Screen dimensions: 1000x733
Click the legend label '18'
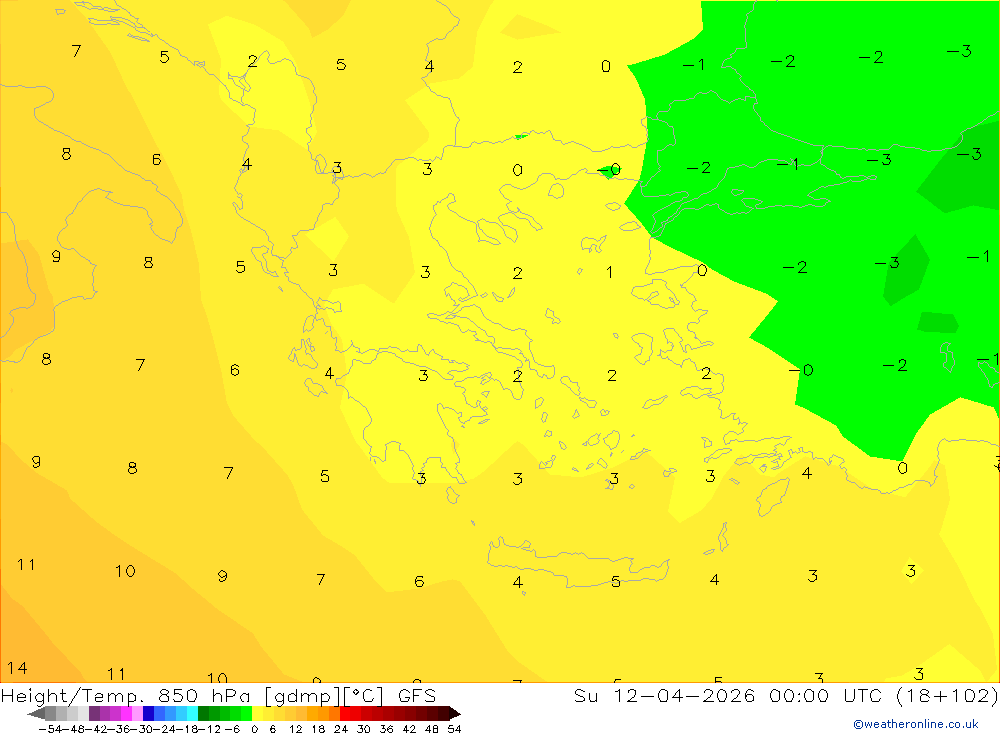point(318,729)
